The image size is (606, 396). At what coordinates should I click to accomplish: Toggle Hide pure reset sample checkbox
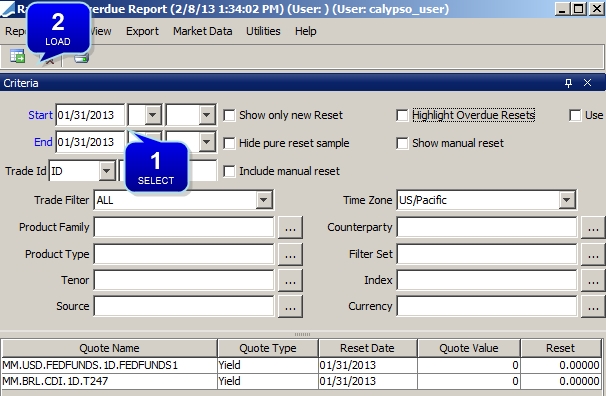pos(229,143)
